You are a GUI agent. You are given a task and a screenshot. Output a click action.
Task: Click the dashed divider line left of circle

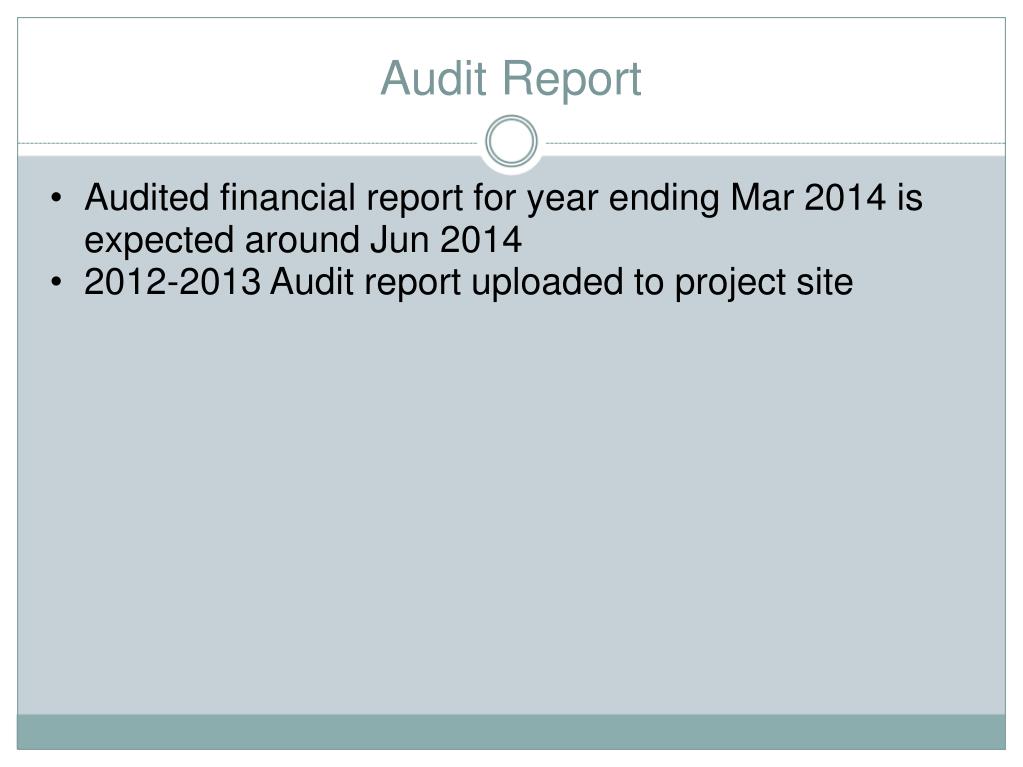click(248, 143)
